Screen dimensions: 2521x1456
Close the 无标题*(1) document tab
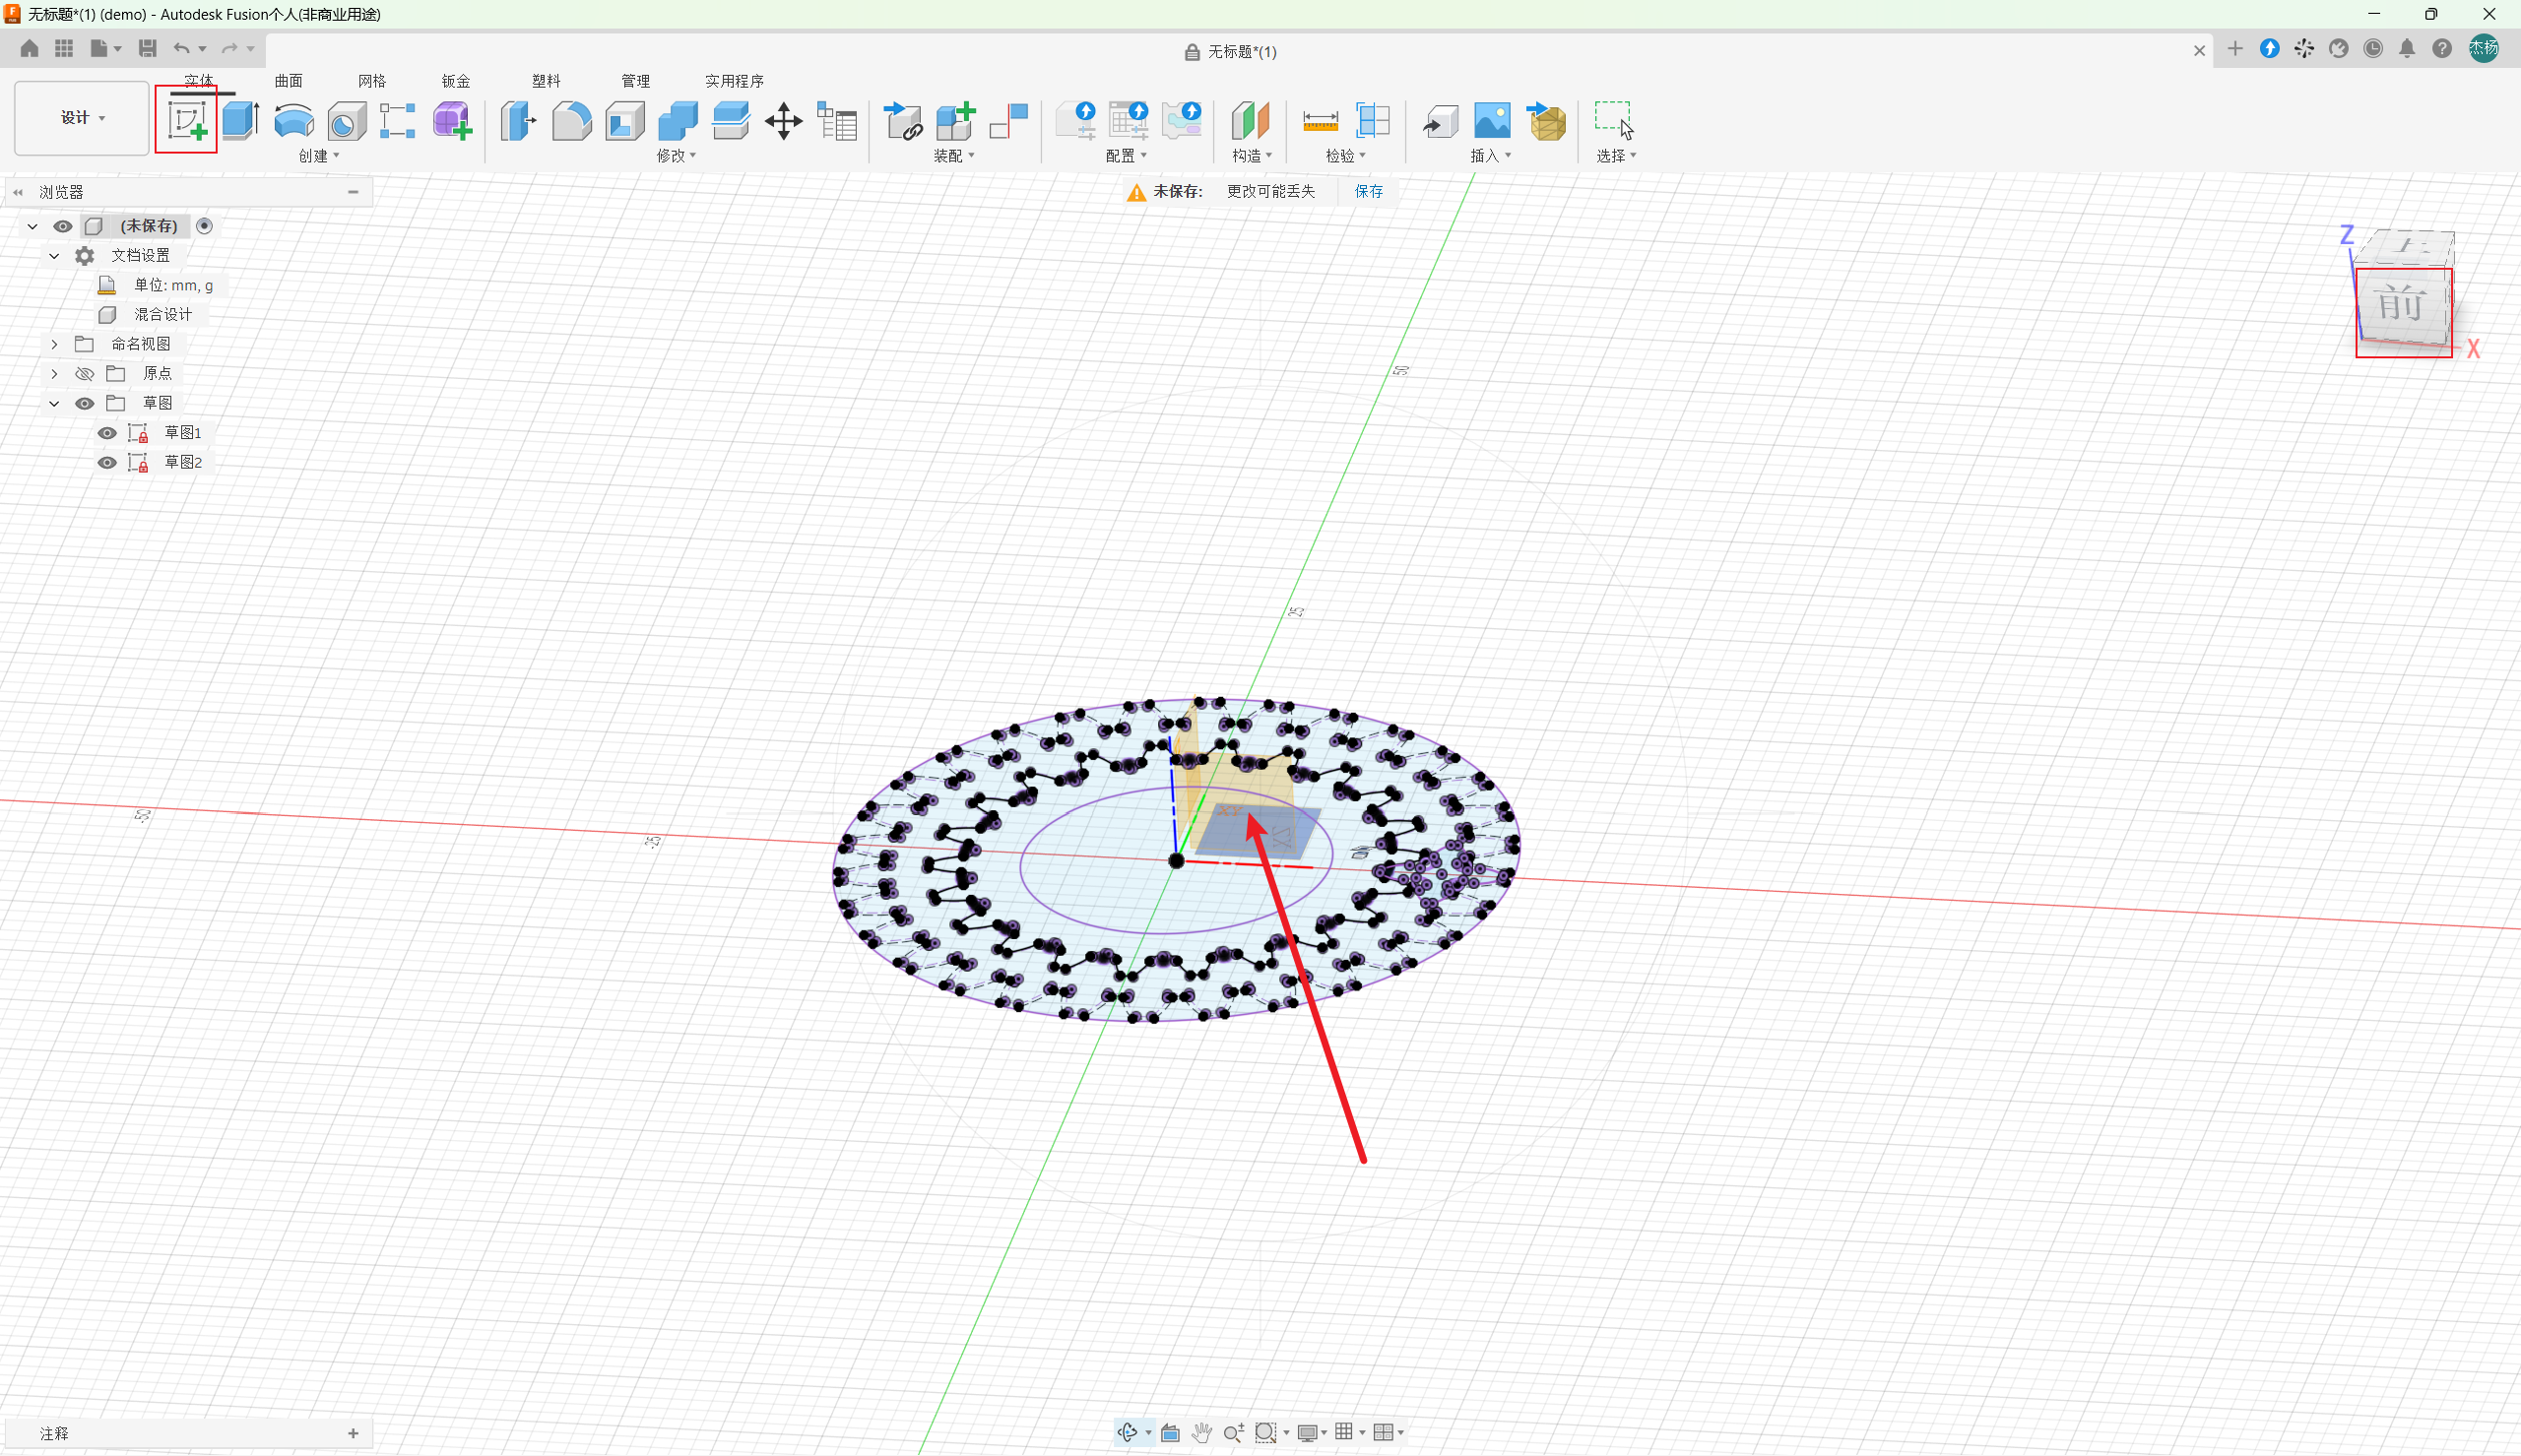pyautogui.click(x=2199, y=51)
